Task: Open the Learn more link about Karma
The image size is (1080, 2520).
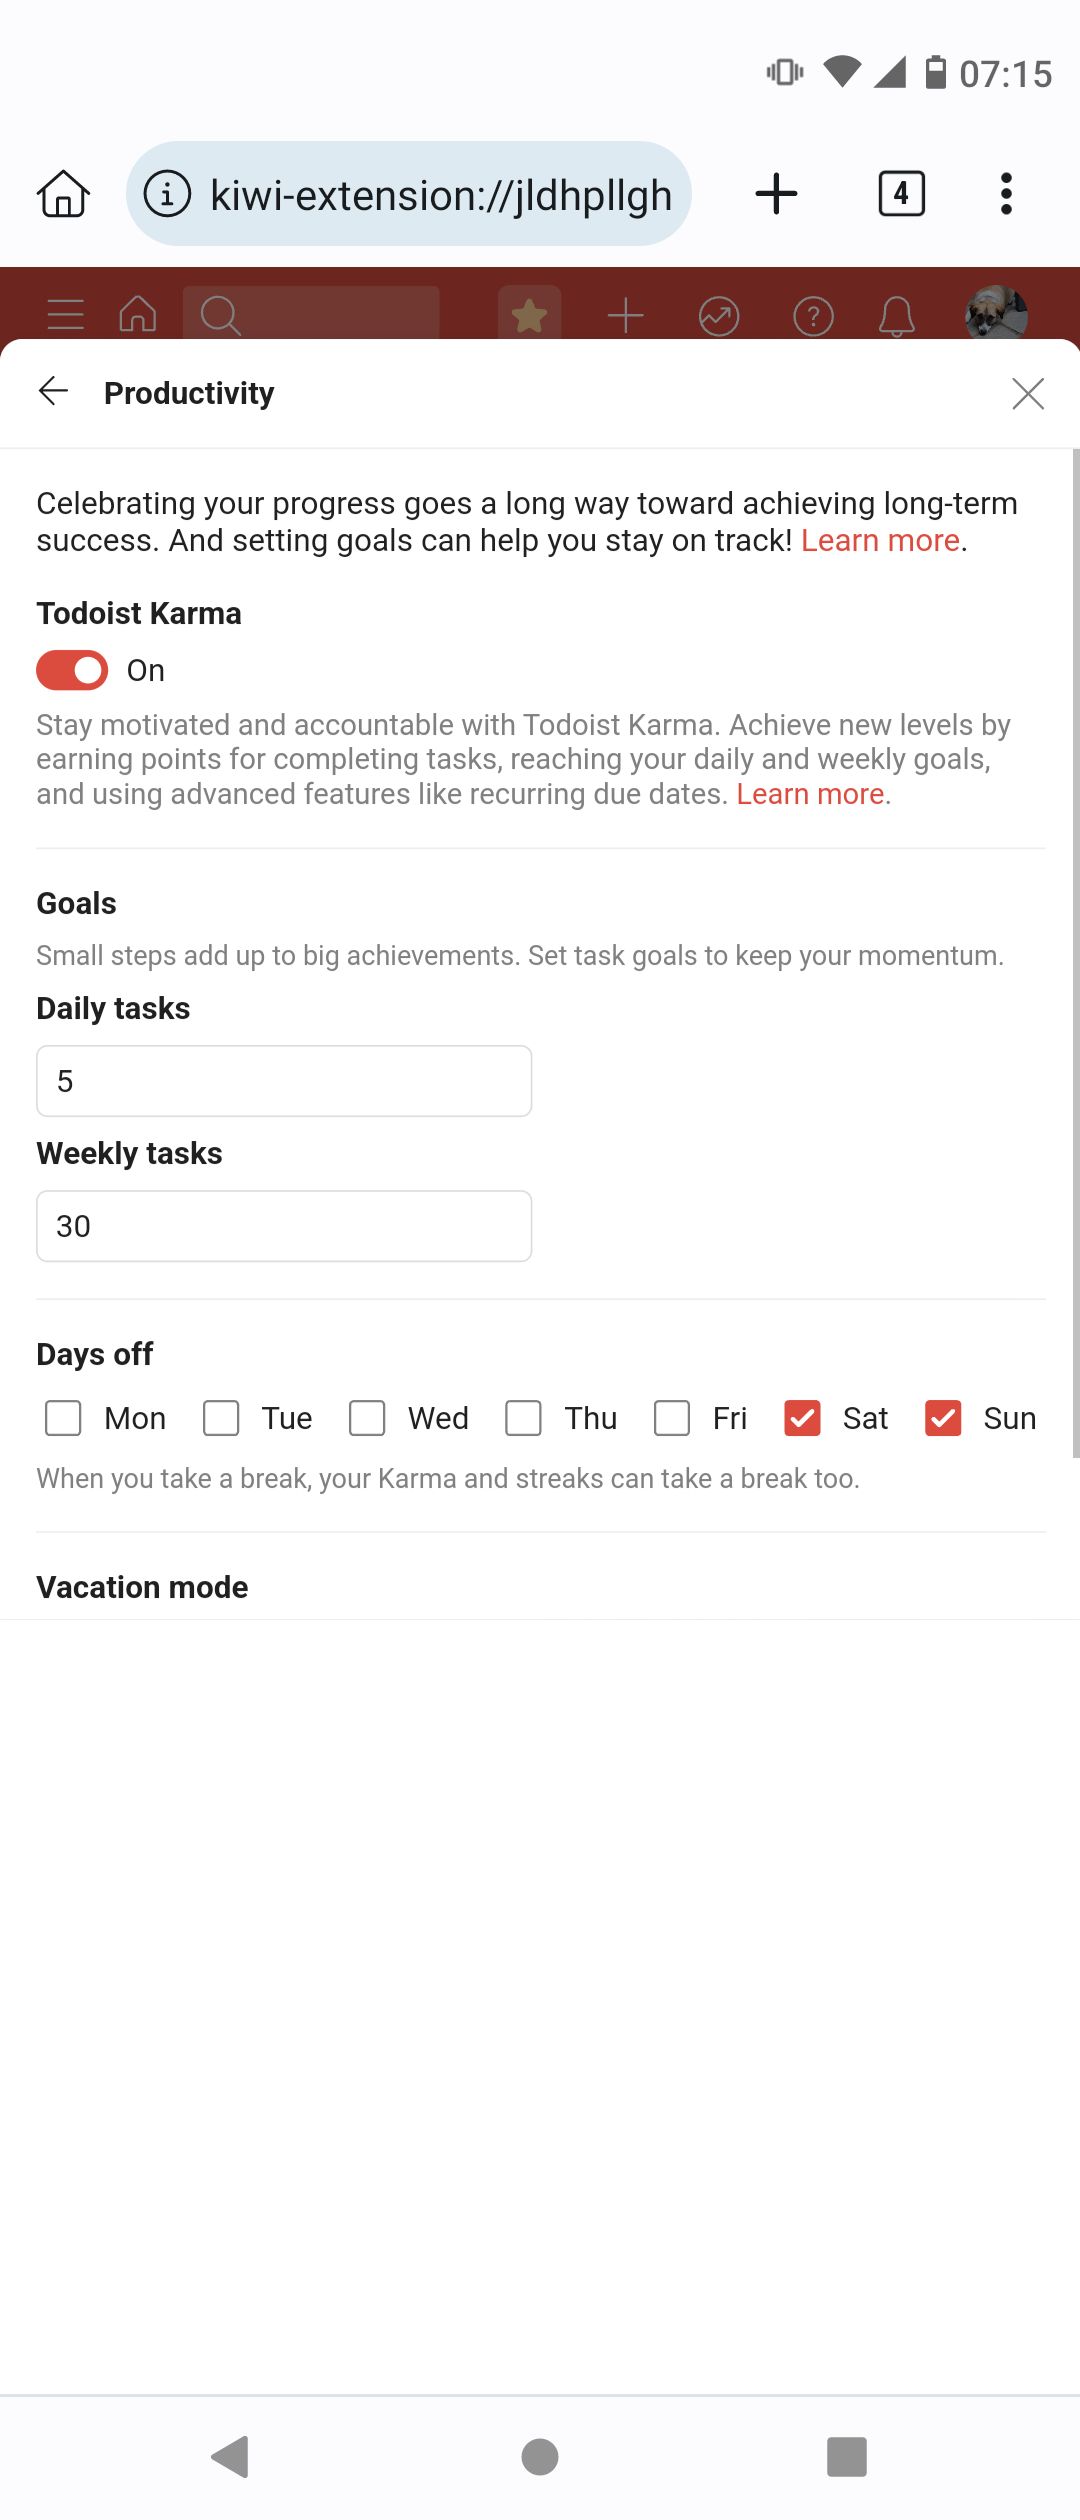Action: pyautogui.click(x=811, y=793)
